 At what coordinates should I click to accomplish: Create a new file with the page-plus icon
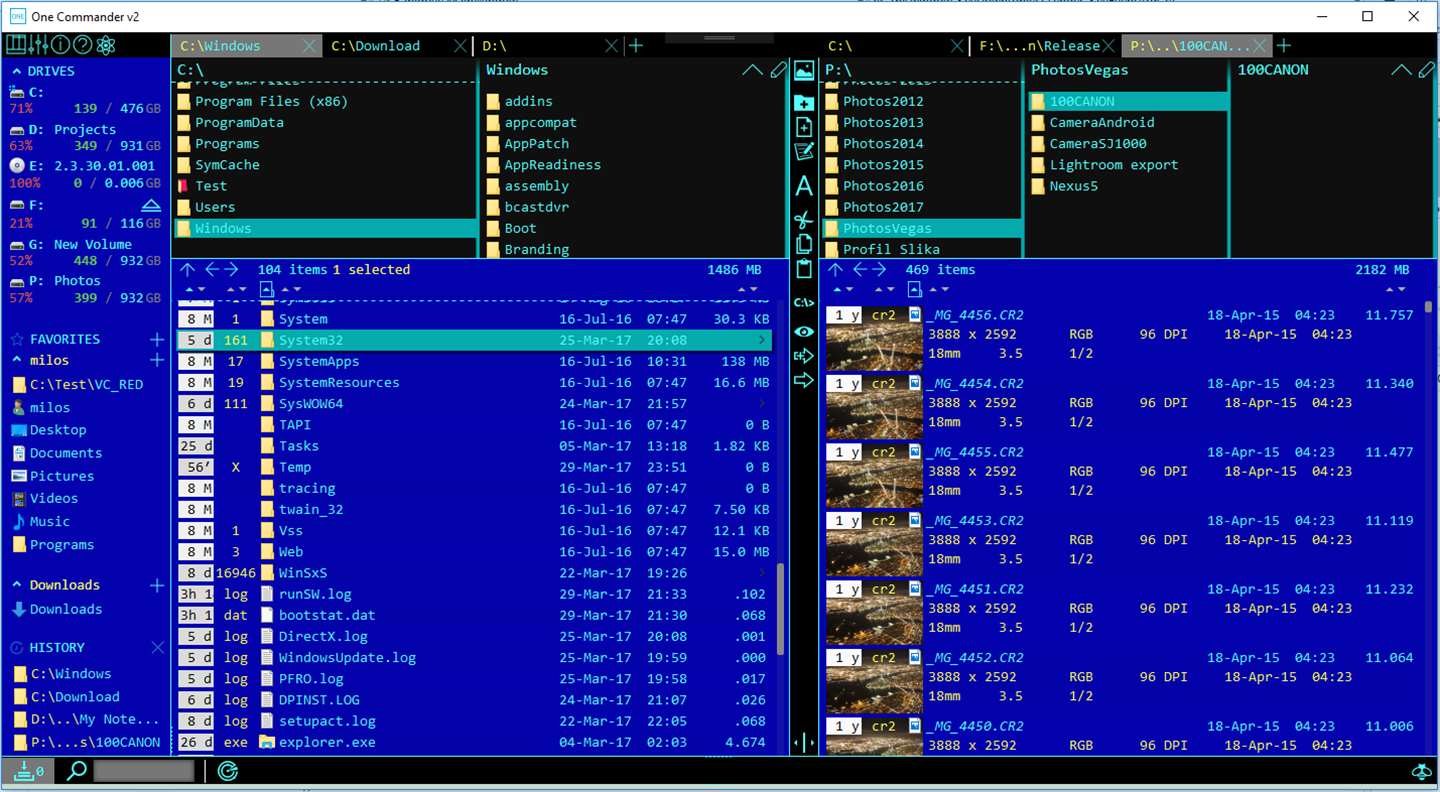pos(804,128)
